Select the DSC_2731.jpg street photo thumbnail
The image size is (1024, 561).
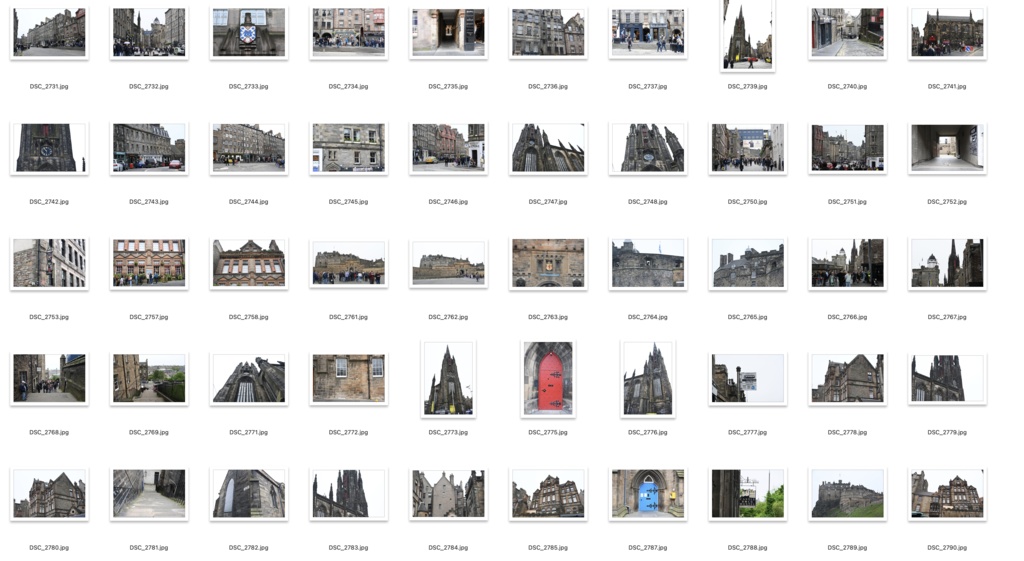49,32
